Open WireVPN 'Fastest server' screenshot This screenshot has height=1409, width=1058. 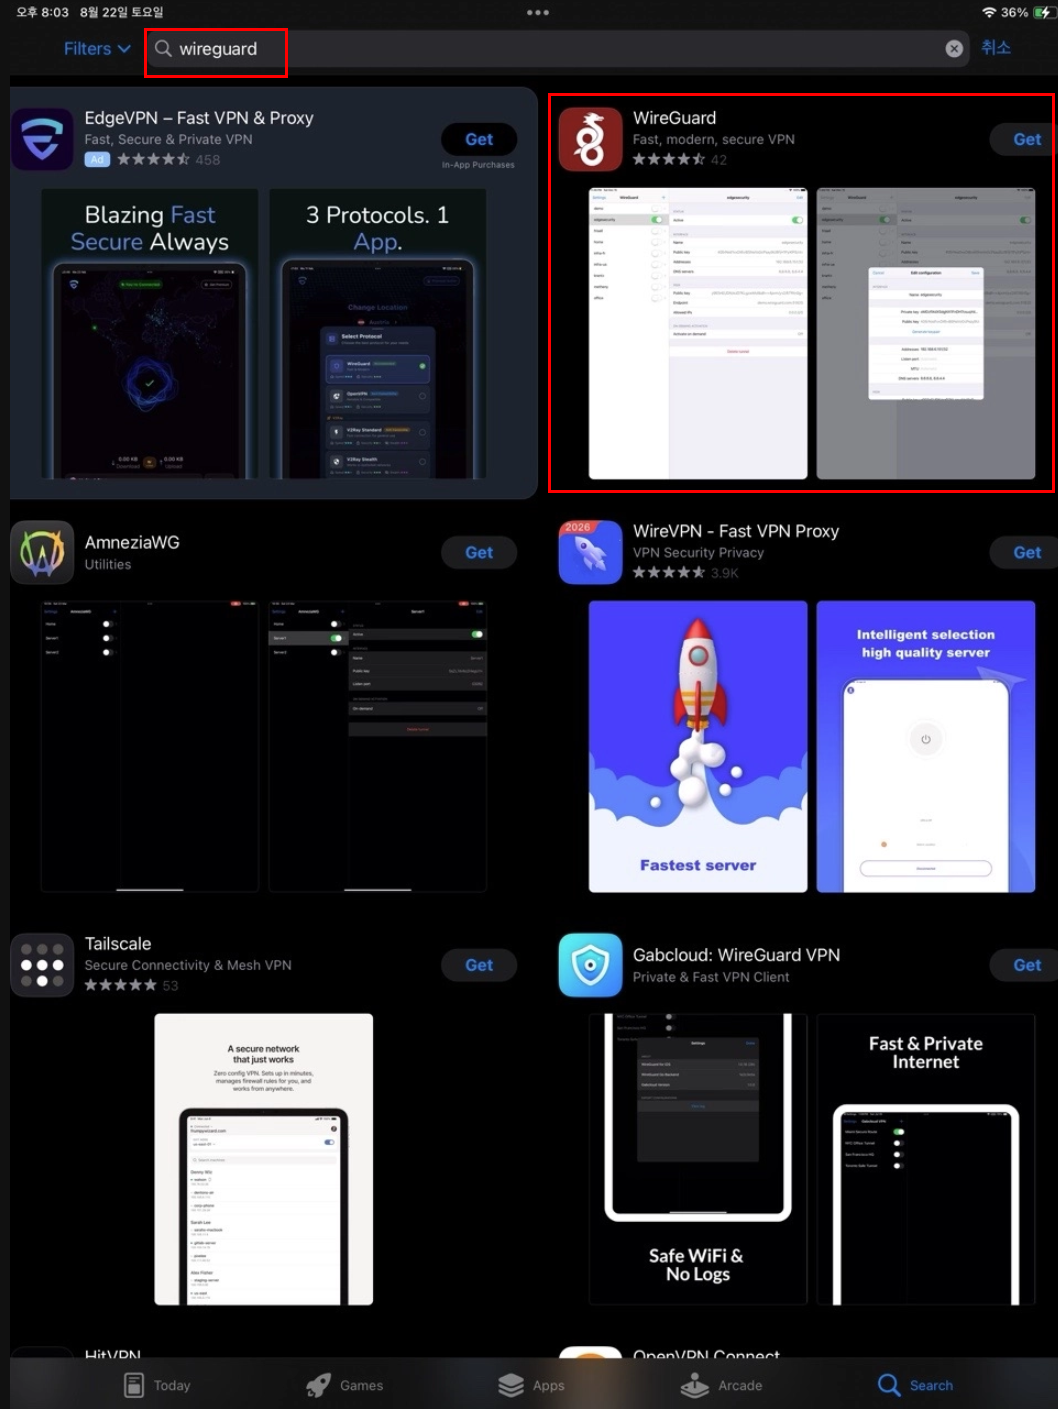pos(698,746)
